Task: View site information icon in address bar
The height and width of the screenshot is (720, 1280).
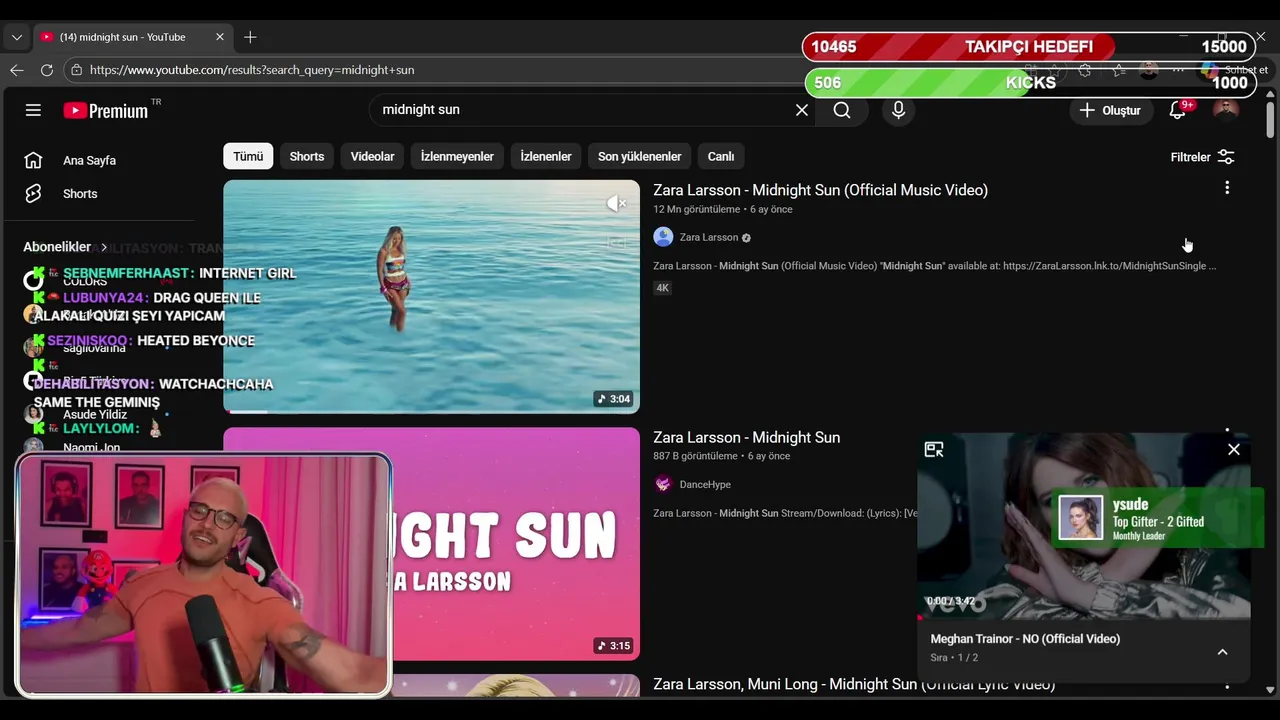Action: click(76, 70)
